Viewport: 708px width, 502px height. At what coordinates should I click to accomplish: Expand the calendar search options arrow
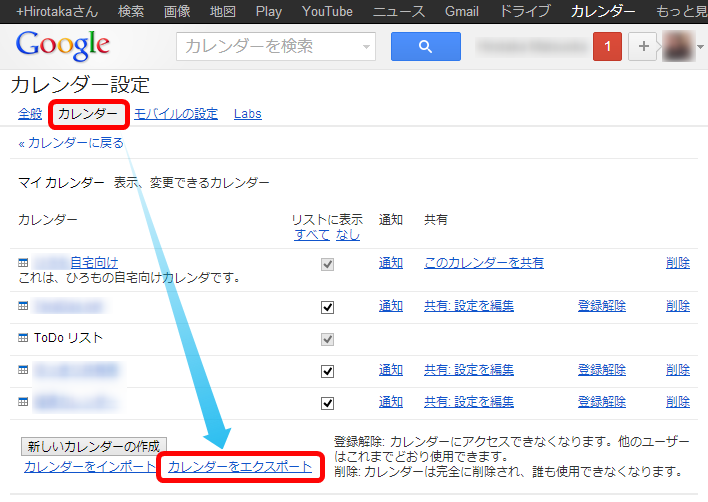pyautogui.click(x=366, y=46)
